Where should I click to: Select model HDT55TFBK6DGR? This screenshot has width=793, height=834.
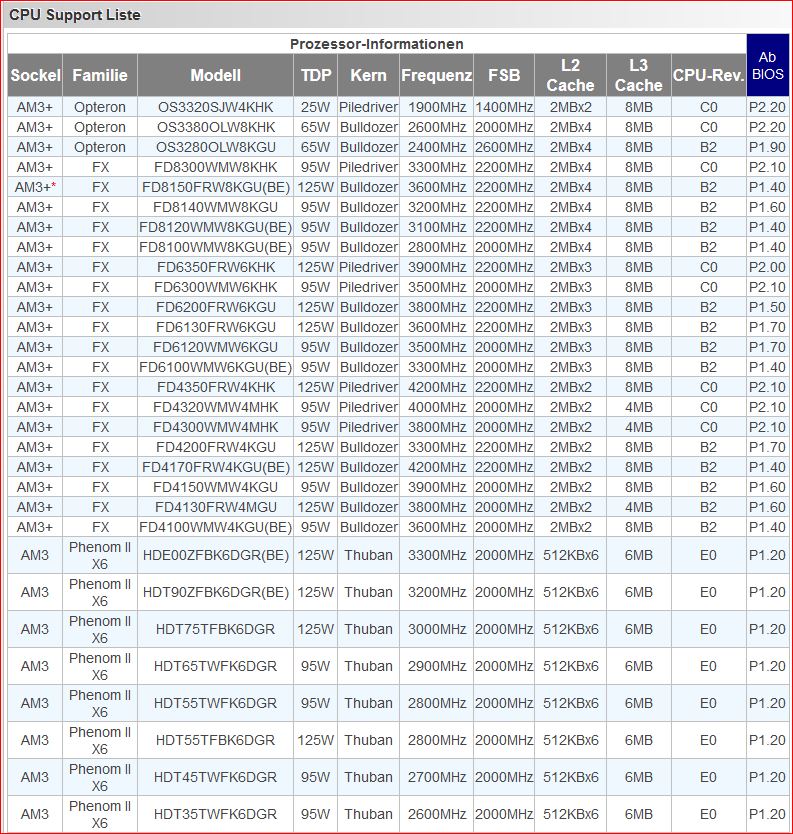215,740
